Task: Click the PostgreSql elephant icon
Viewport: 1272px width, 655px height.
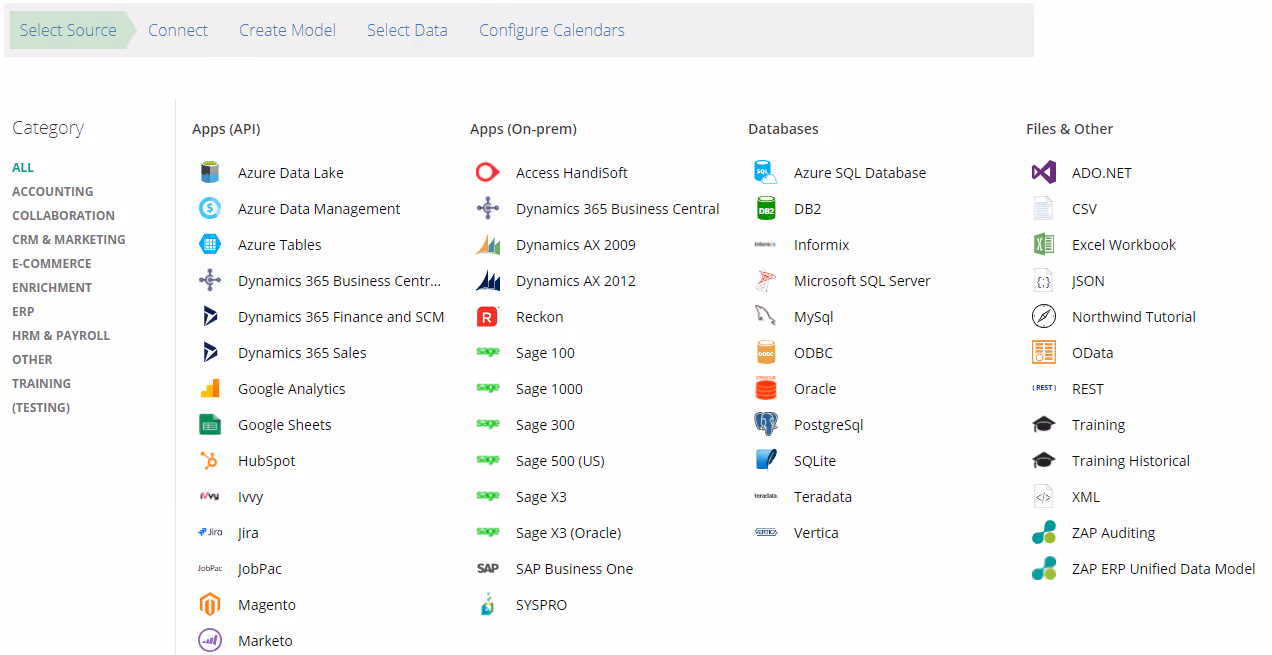Action: pos(766,425)
